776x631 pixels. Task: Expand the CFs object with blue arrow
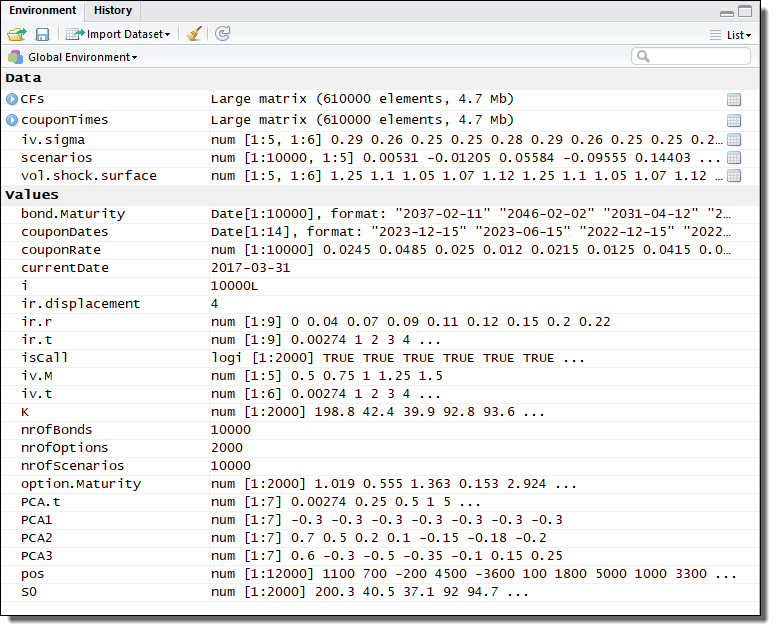12,100
